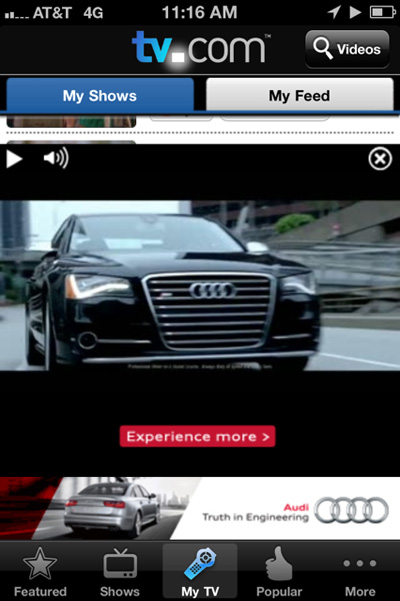This screenshot has height=601, width=400.
Task: Tap the Experience more button
Action: [x=197, y=436]
